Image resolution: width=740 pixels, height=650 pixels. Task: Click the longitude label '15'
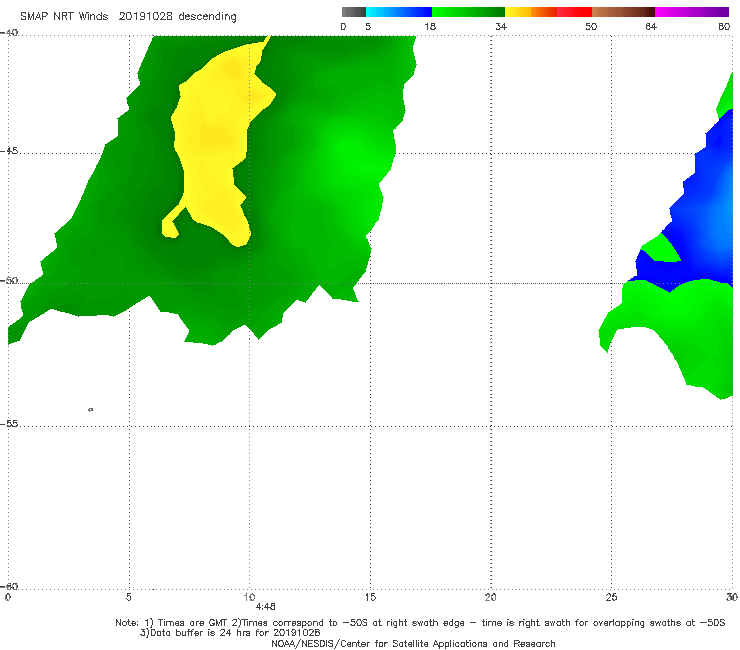(370, 597)
